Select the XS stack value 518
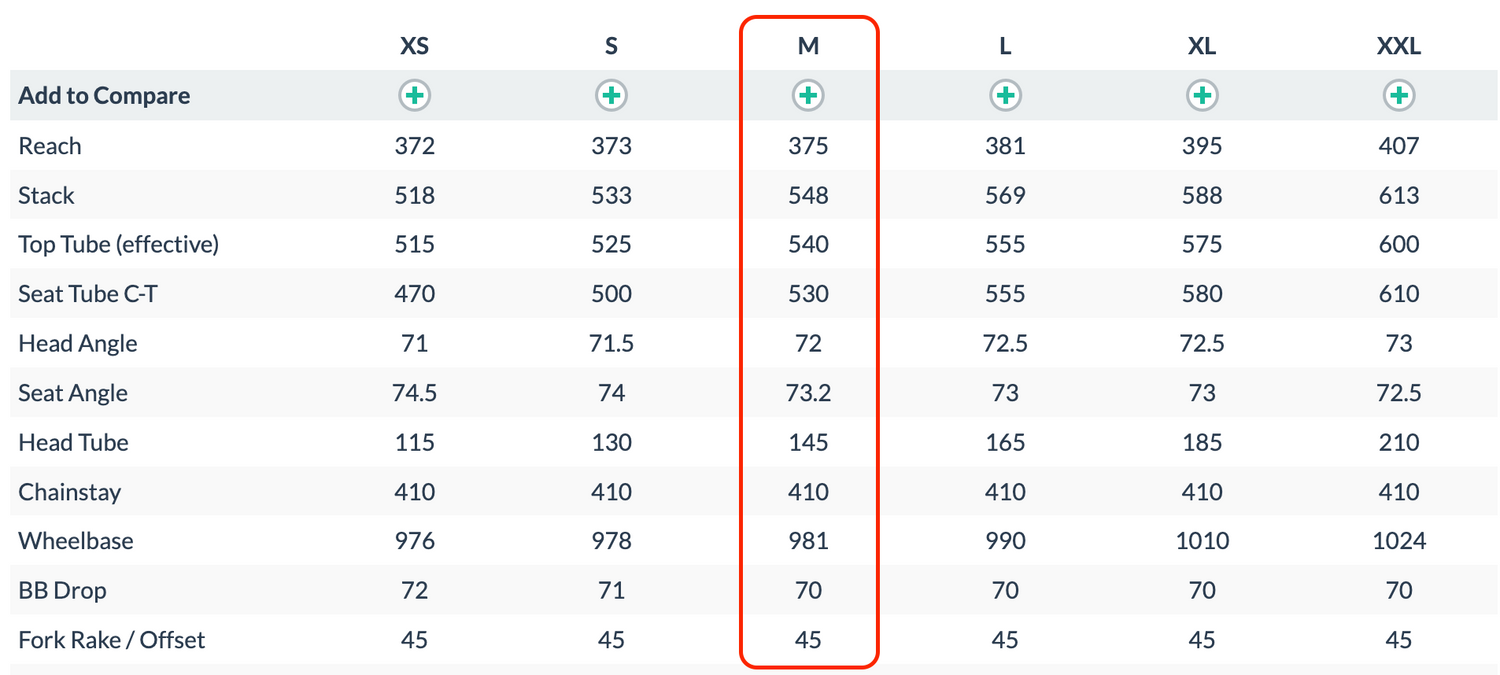This screenshot has height=675, width=1500. click(414, 195)
